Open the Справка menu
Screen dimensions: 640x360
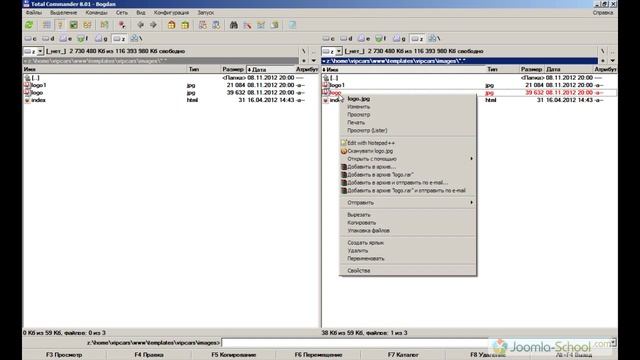pos(603,13)
